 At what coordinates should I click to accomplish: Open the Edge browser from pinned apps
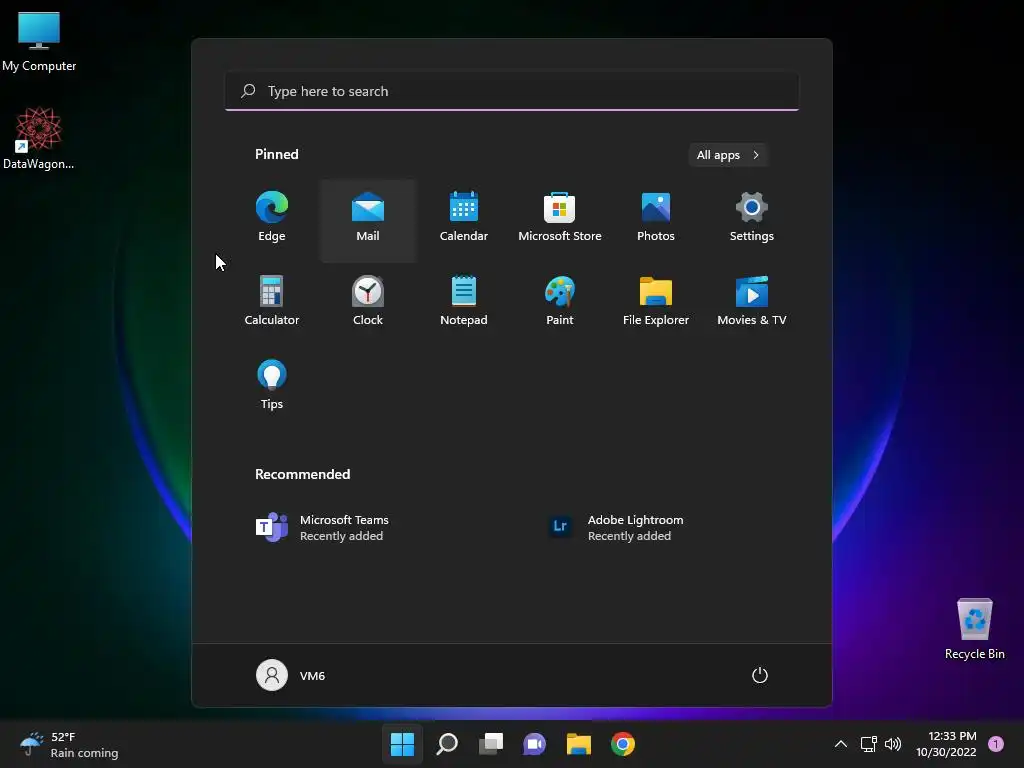272,217
